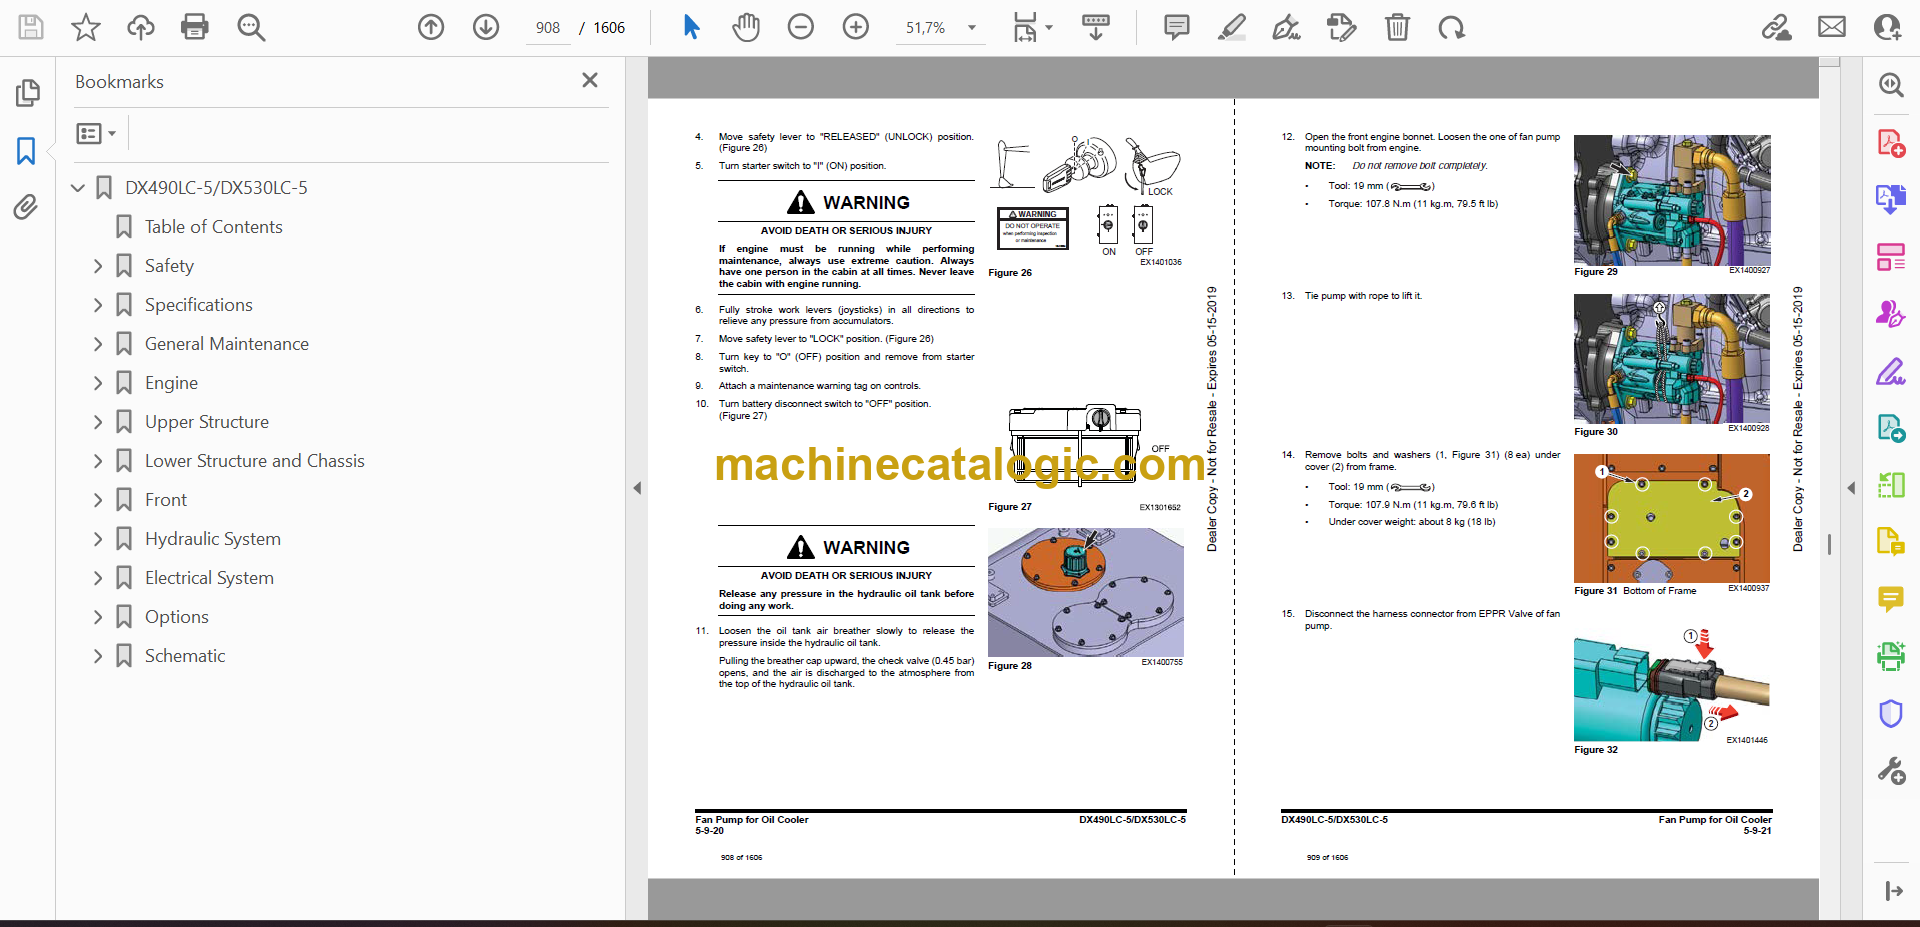1920x927 pixels.
Task: Print the document with printer icon
Action: [x=195, y=27]
